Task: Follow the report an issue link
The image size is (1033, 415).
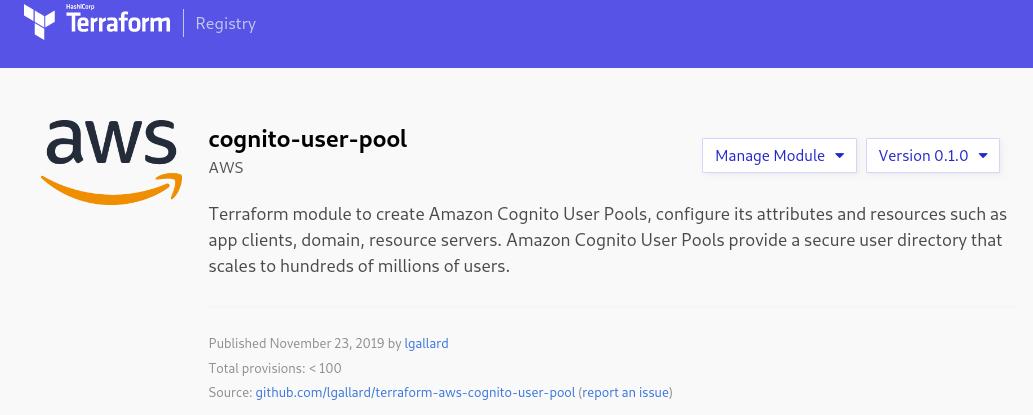Action: click(x=625, y=393)
